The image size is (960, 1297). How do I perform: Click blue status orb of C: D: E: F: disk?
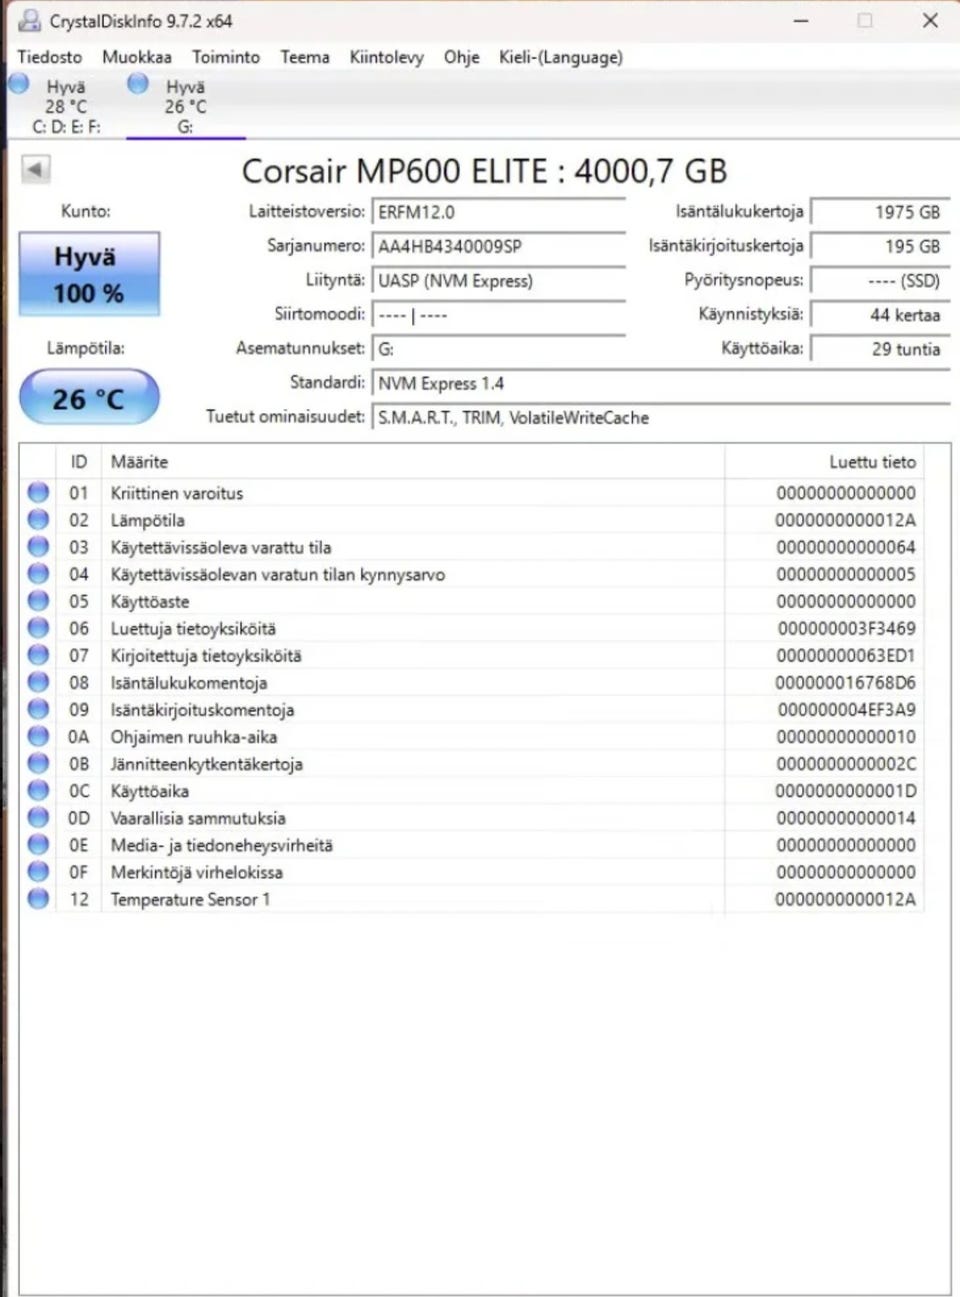pos(18,84)
